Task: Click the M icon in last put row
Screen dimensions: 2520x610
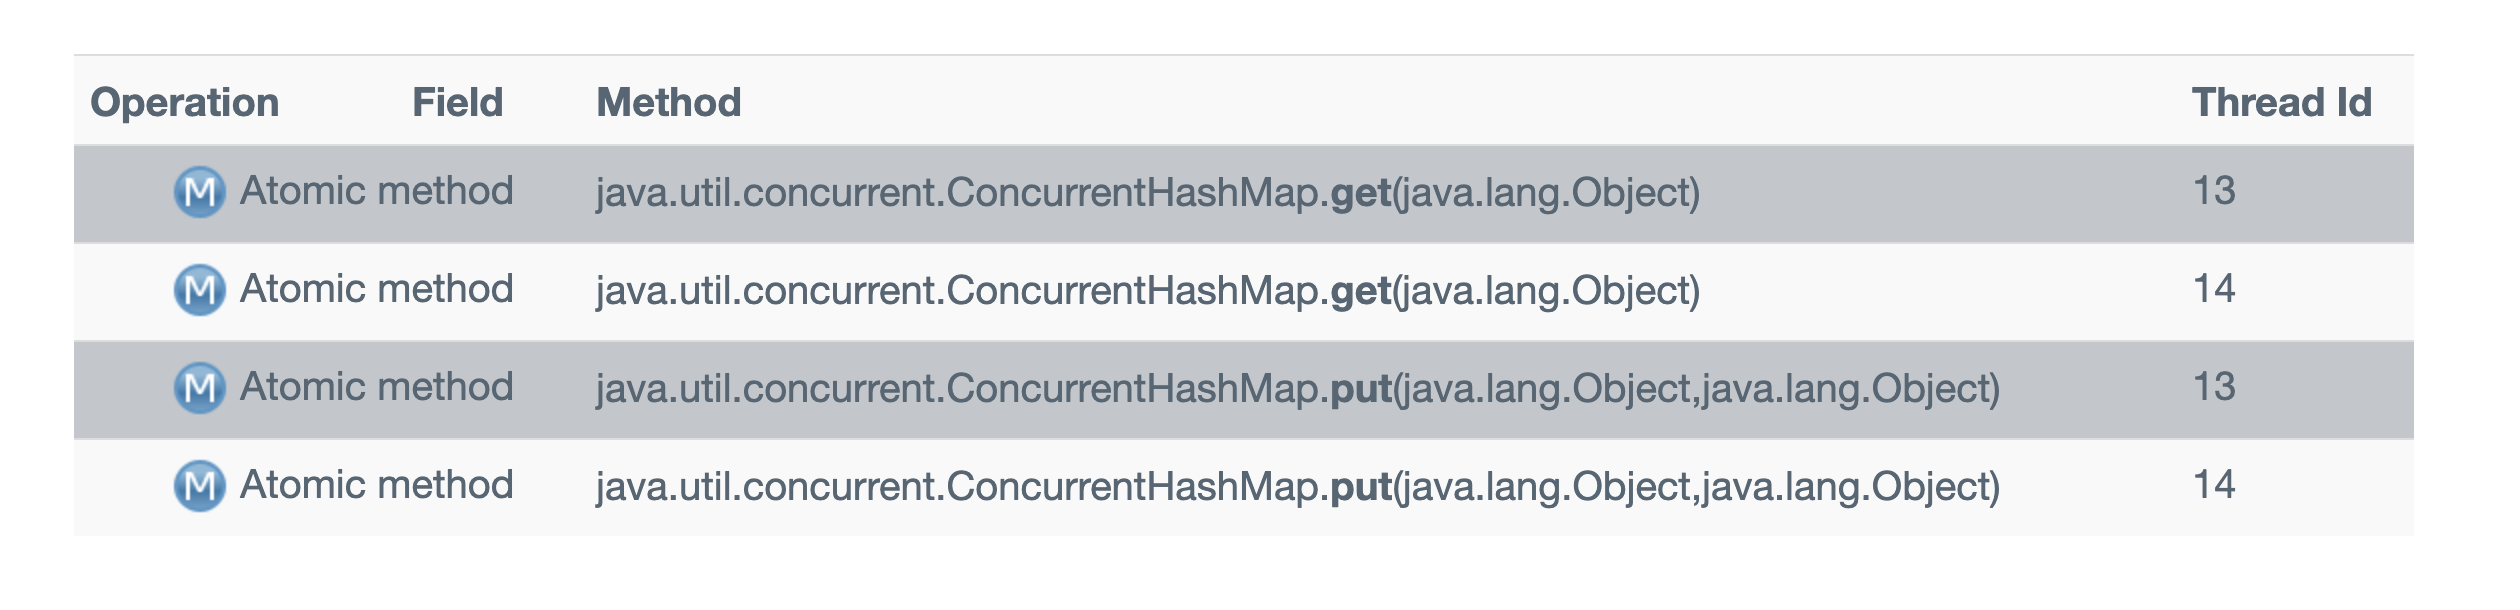Action: coord(199,486)
